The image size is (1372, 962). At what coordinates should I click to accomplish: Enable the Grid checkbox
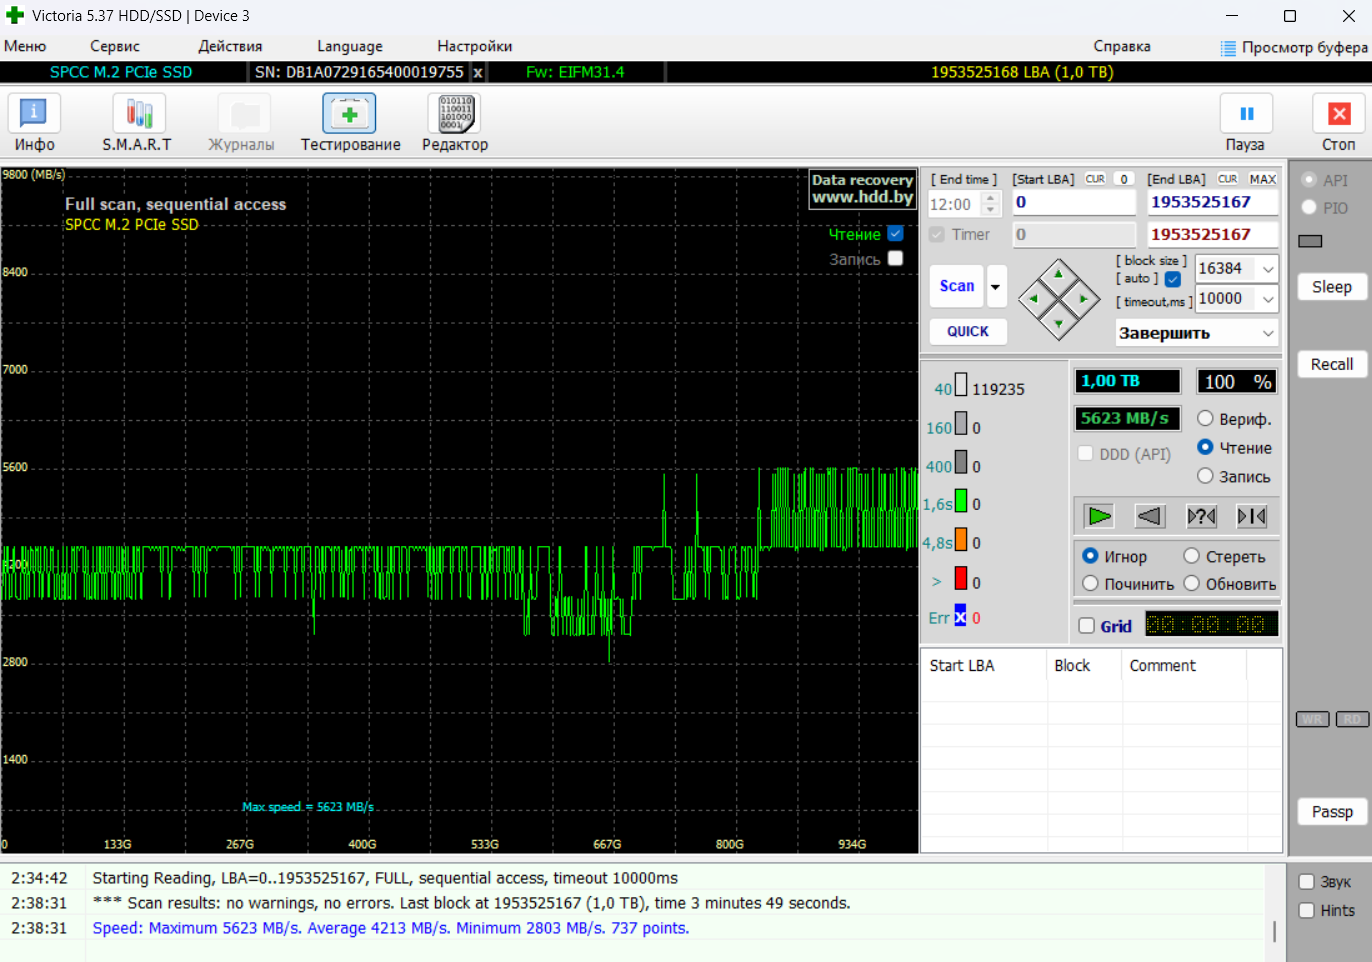[x=1087, y=626]
